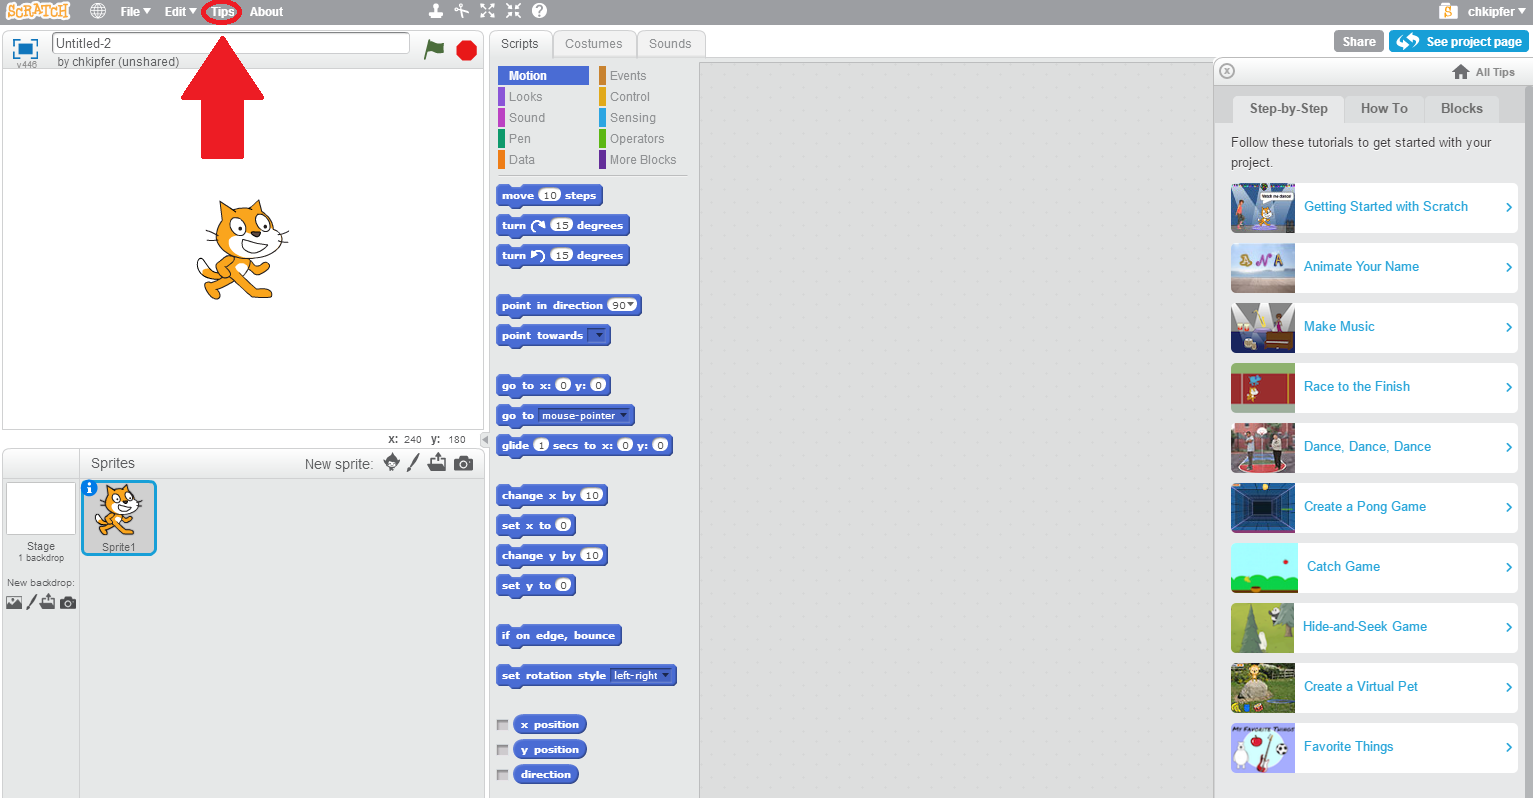Take new backdrop from camera
Viewport: 1533px width, 798px height.
68,603
